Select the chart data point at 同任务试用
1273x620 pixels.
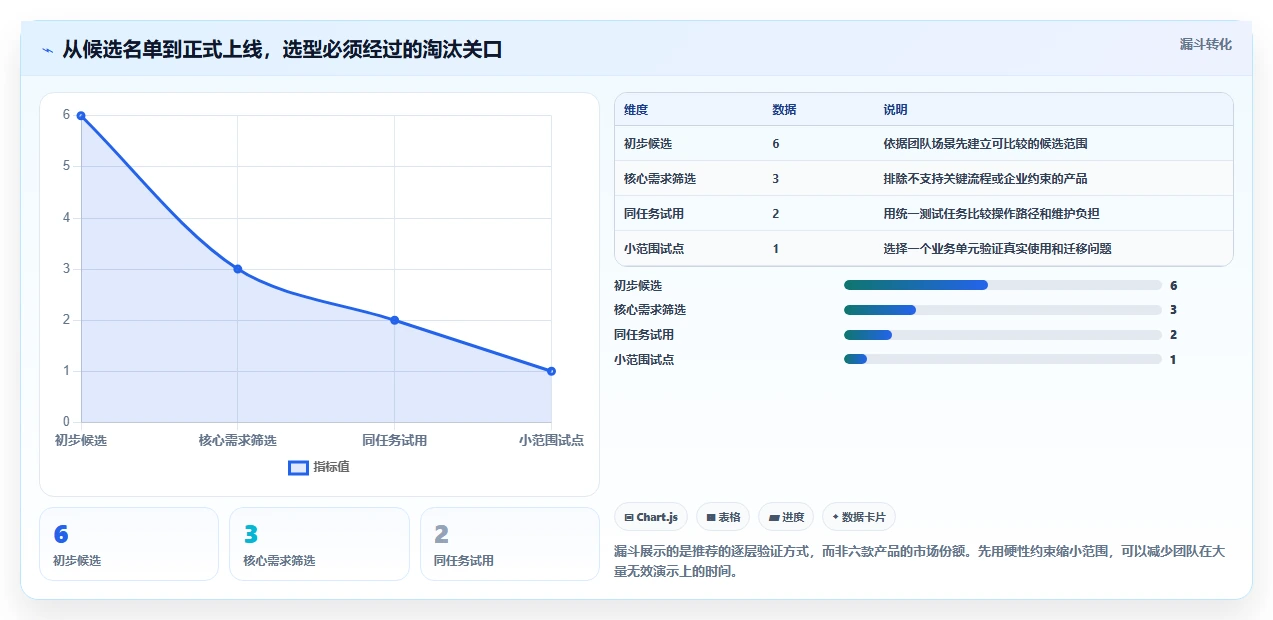coord(395,320)
